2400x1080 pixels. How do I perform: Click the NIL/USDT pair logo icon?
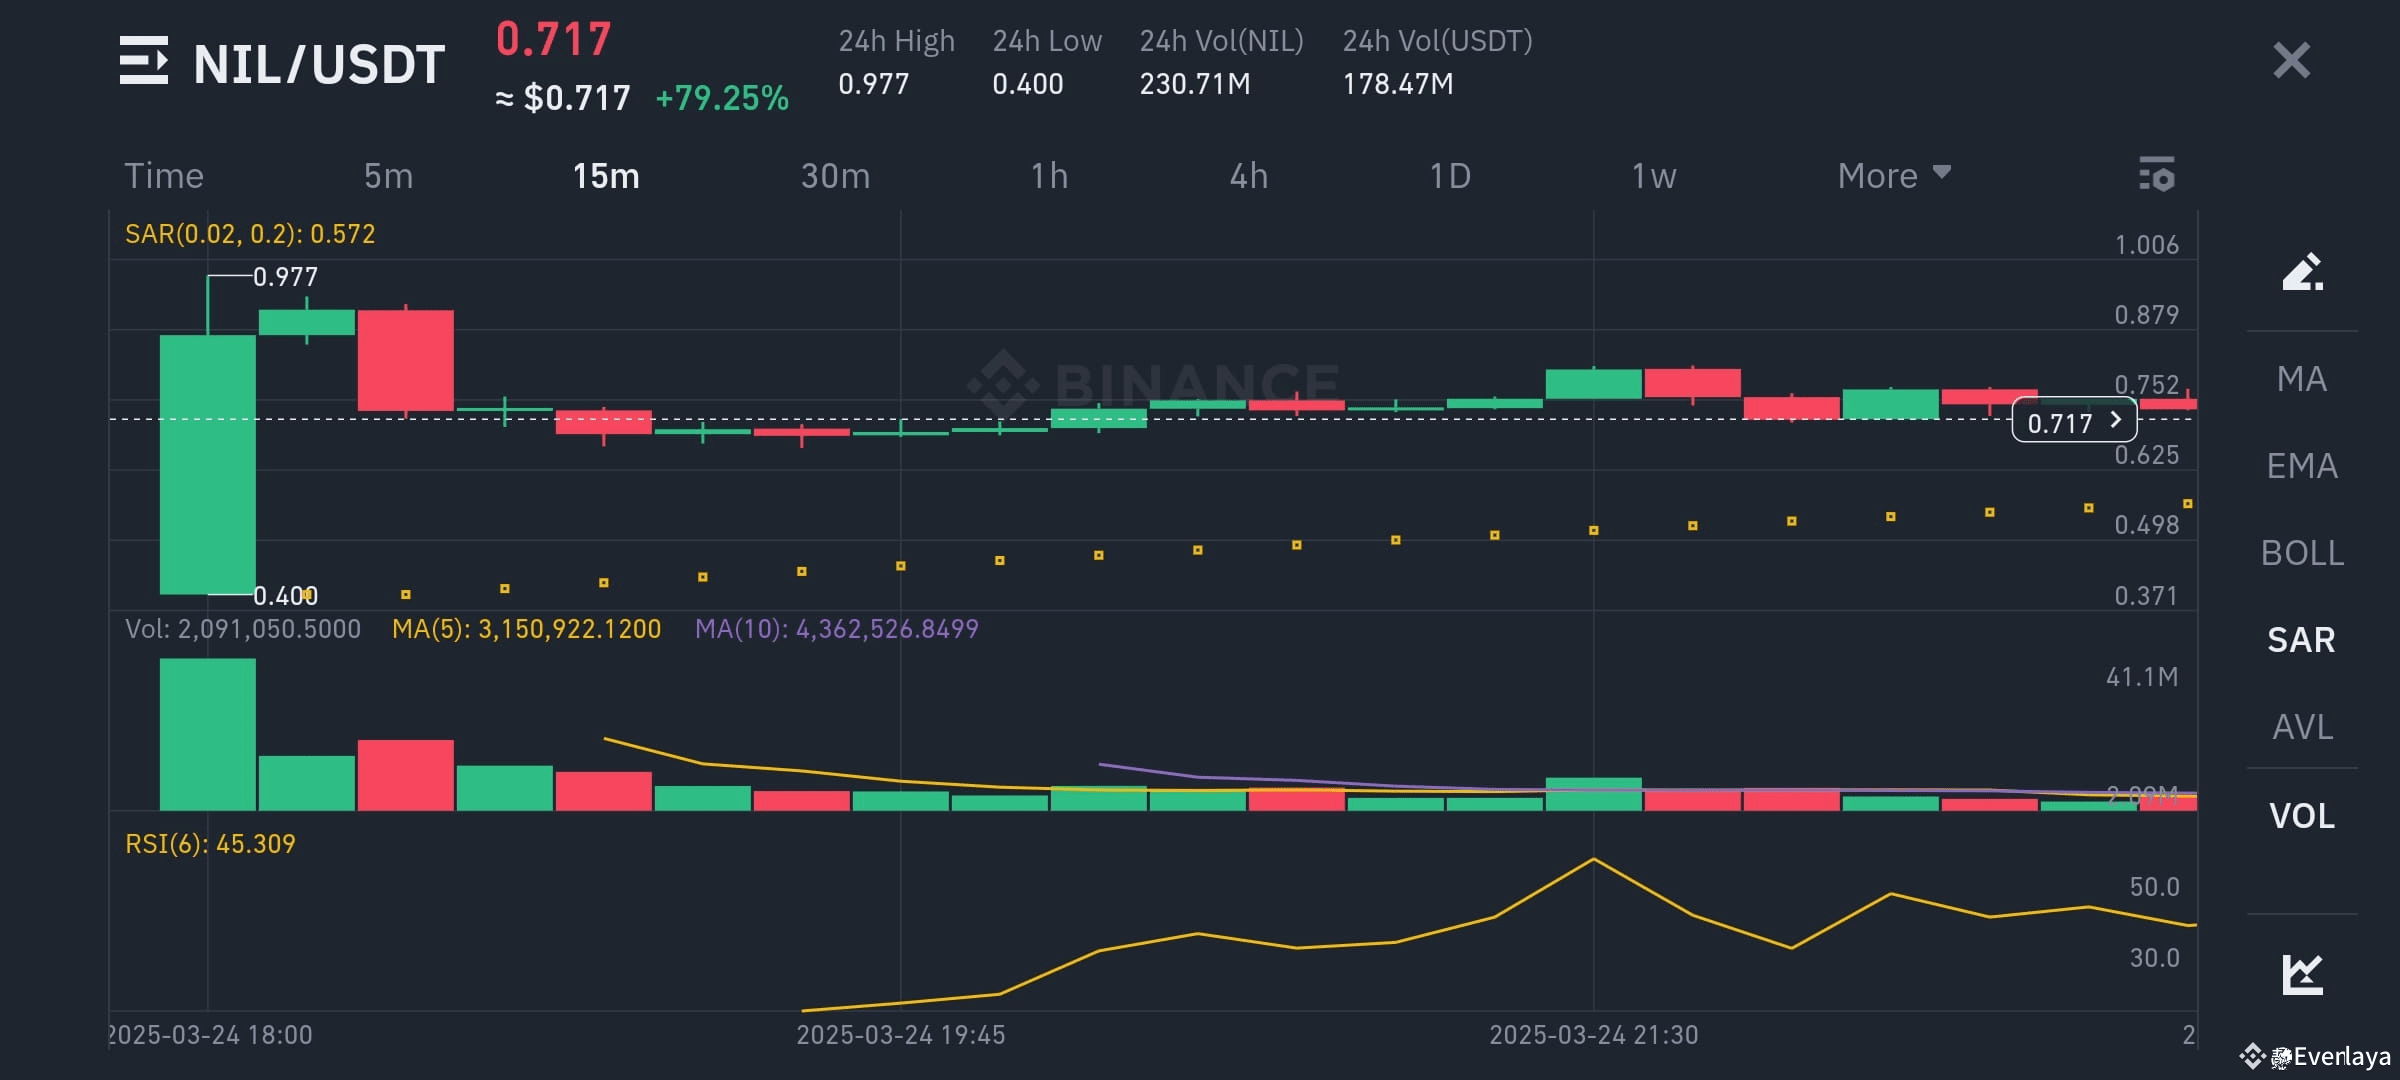143,62
